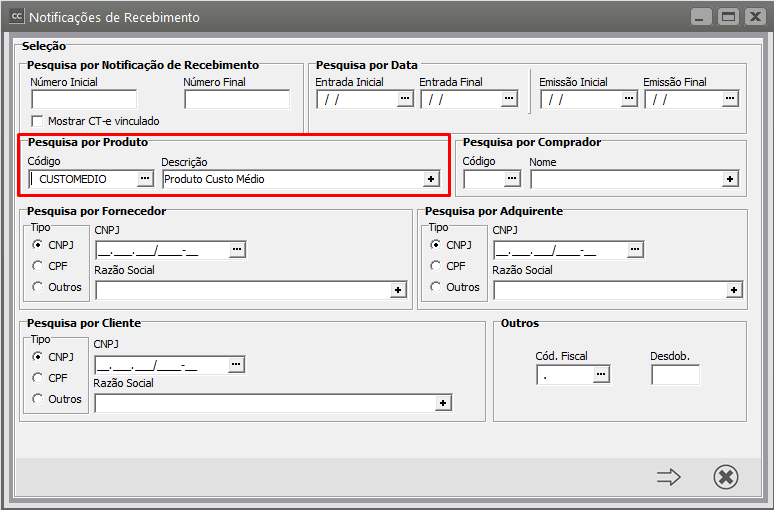
Task: Open Fornecedor CNPJ lookup ellipsis button
Action: 237,250
